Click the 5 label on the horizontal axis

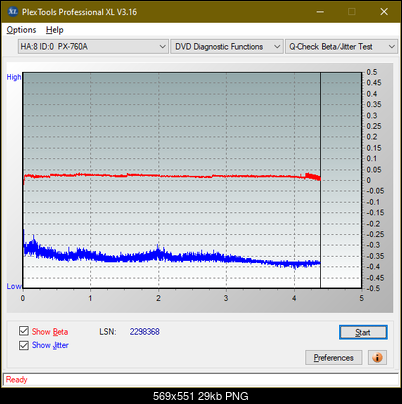tap(361, 298)
